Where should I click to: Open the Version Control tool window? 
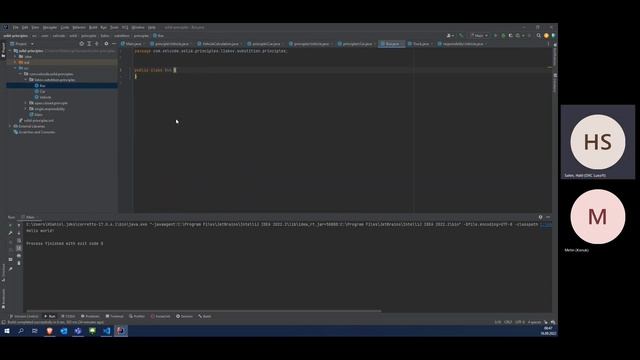(24, 316)
